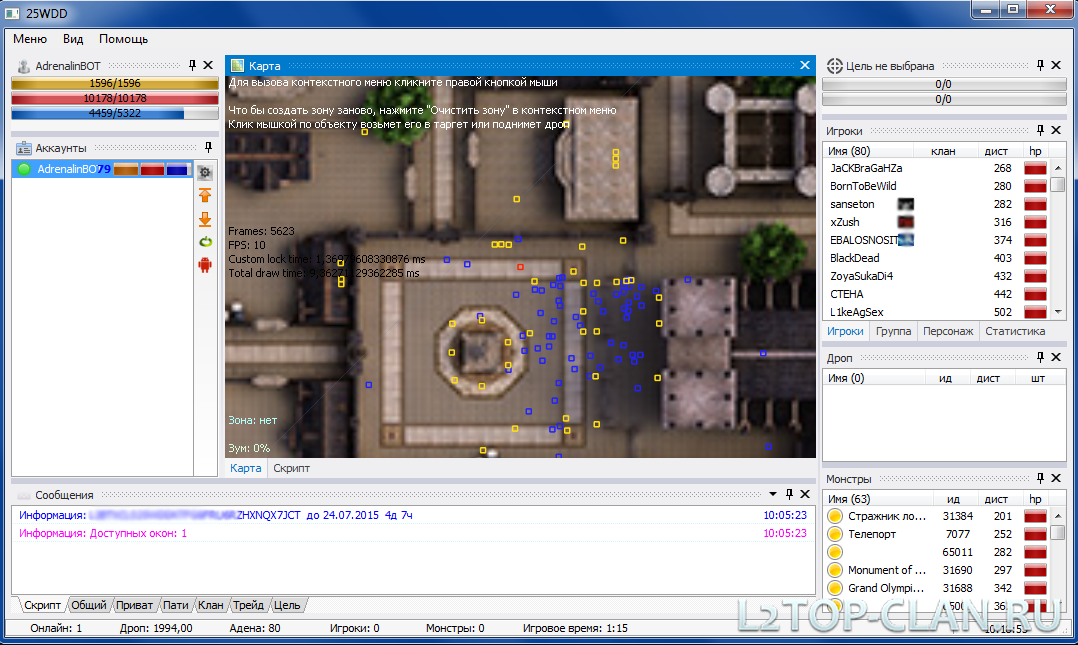
Task: Select player BlackDead in the list
Action: [x=936, y=258]
